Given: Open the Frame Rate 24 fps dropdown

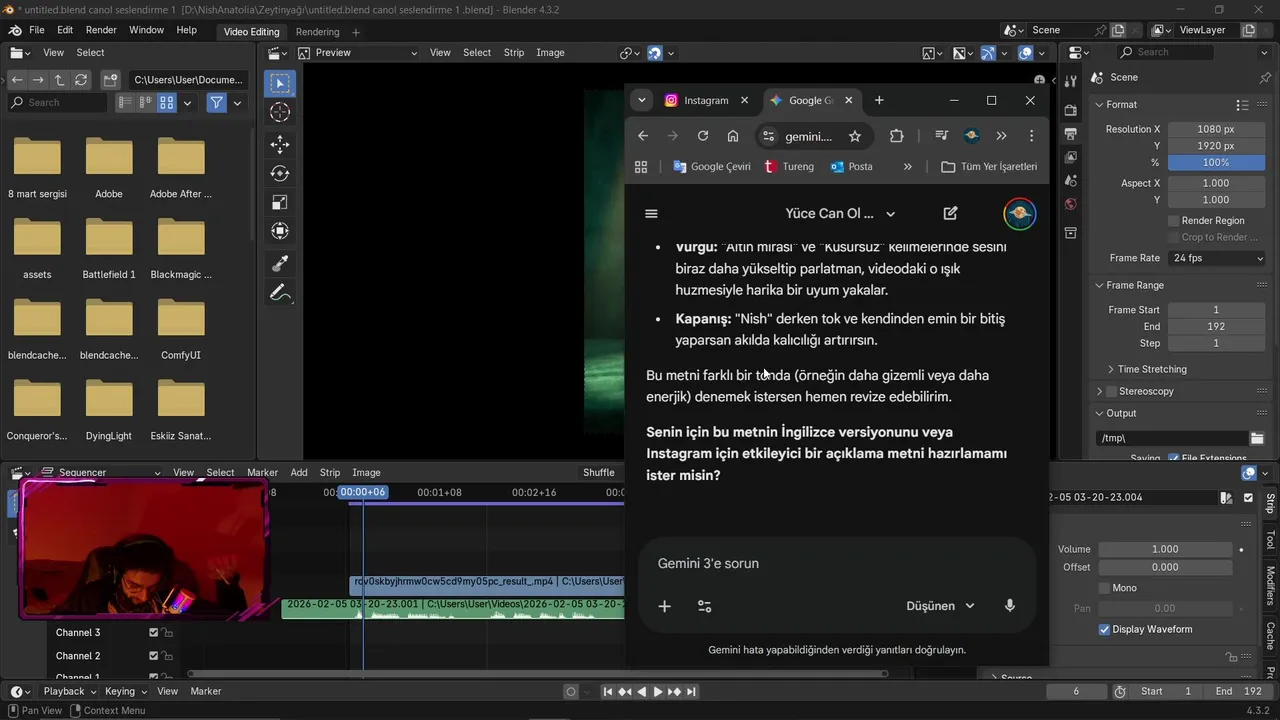Looking at the screenshot, I should 1217,258.
